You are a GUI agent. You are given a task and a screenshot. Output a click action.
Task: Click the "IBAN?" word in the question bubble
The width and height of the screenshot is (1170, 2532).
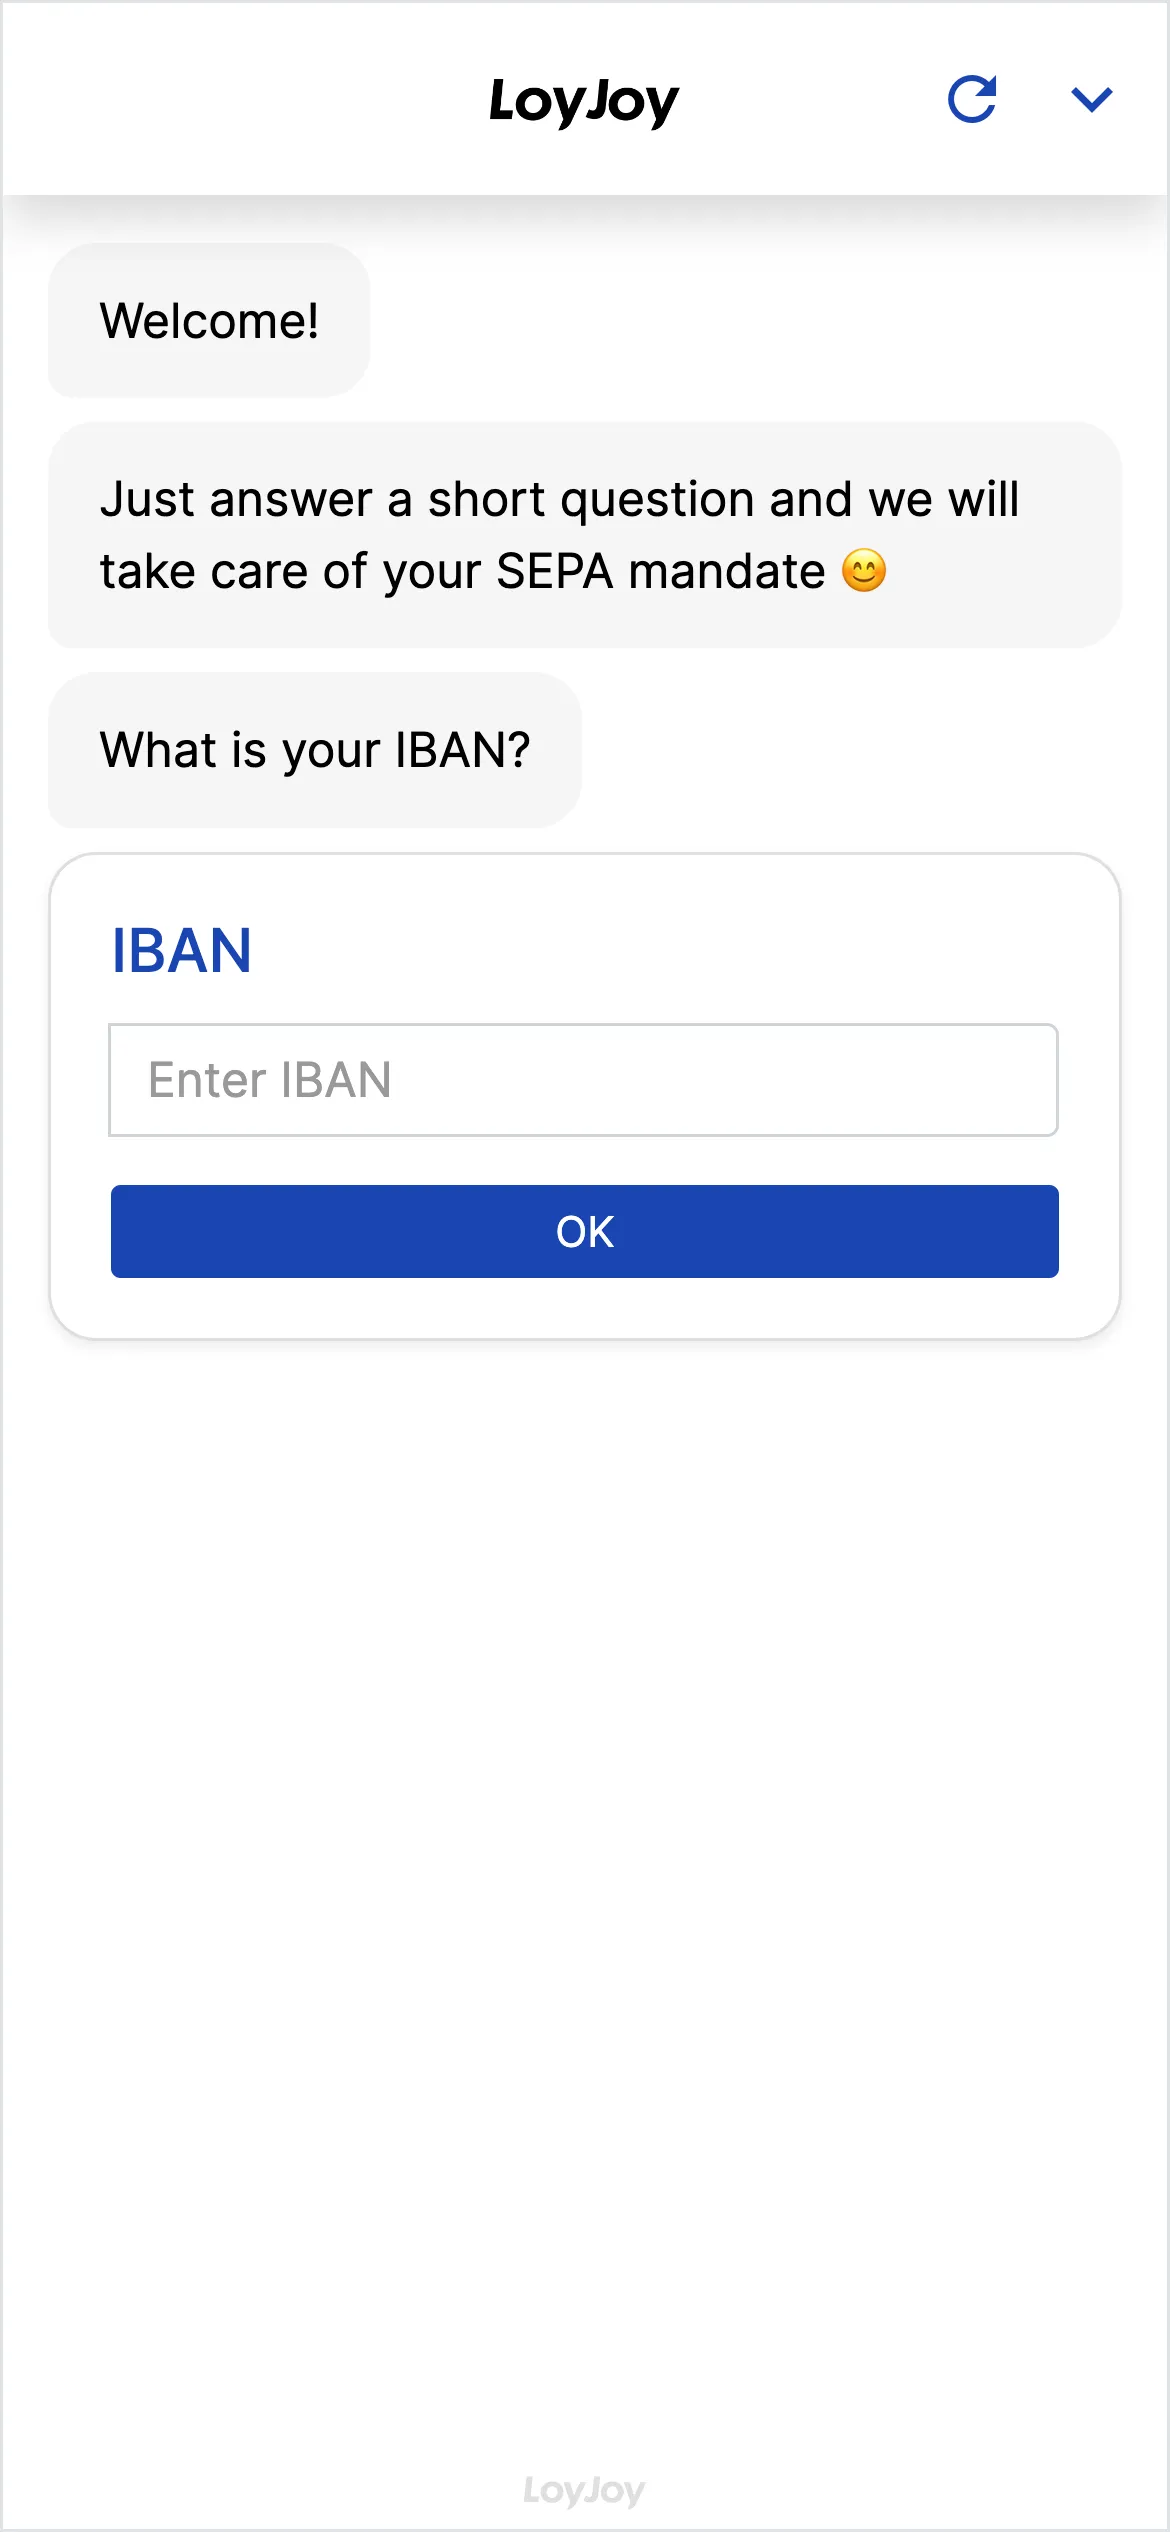click(x=462, y=750)
